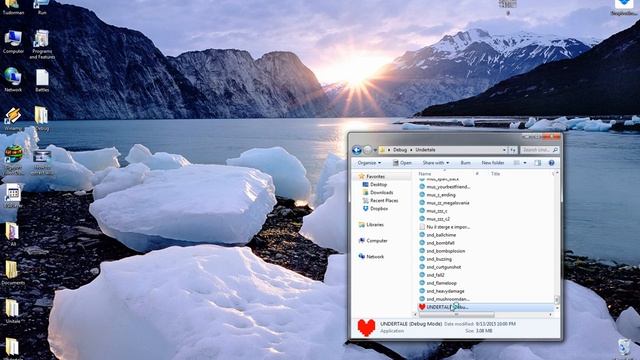Click the blue Help icon

pyautogui.click(x=551, y=163)
